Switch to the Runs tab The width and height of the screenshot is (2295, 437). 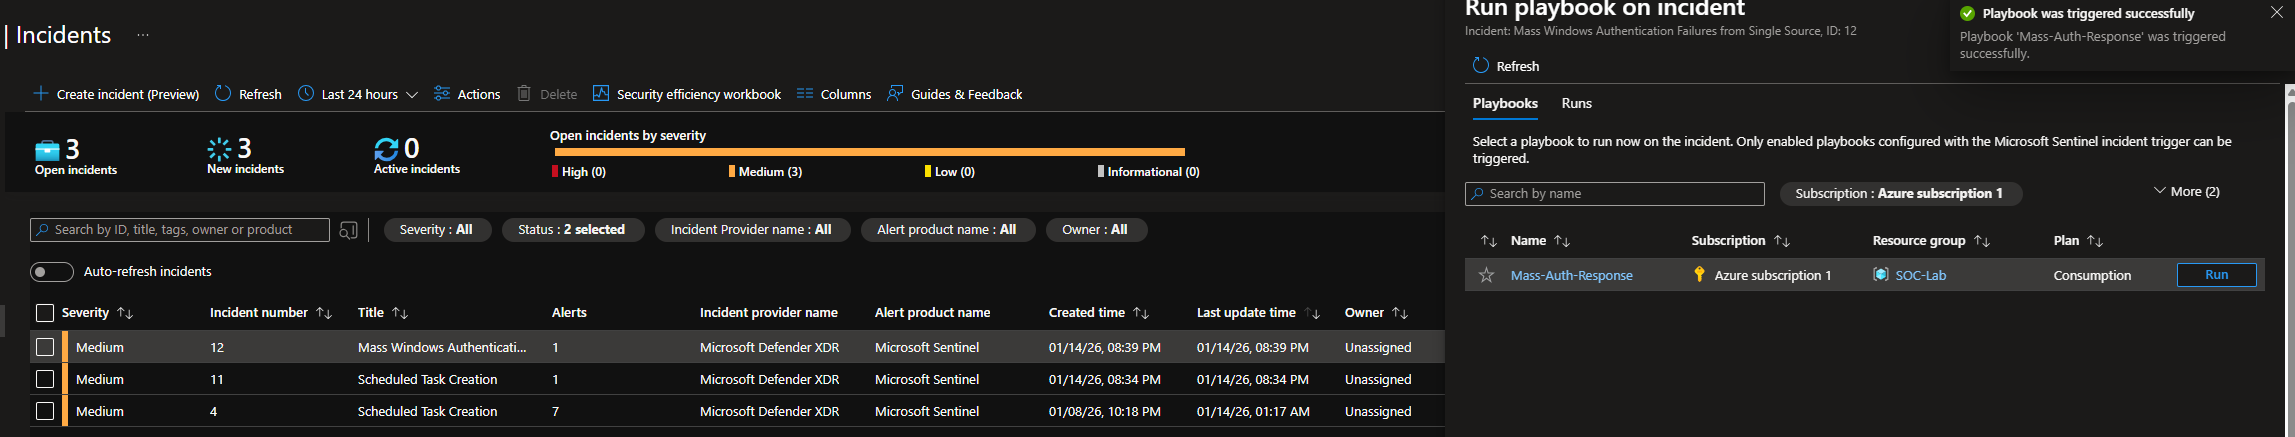click(1576, 104)
